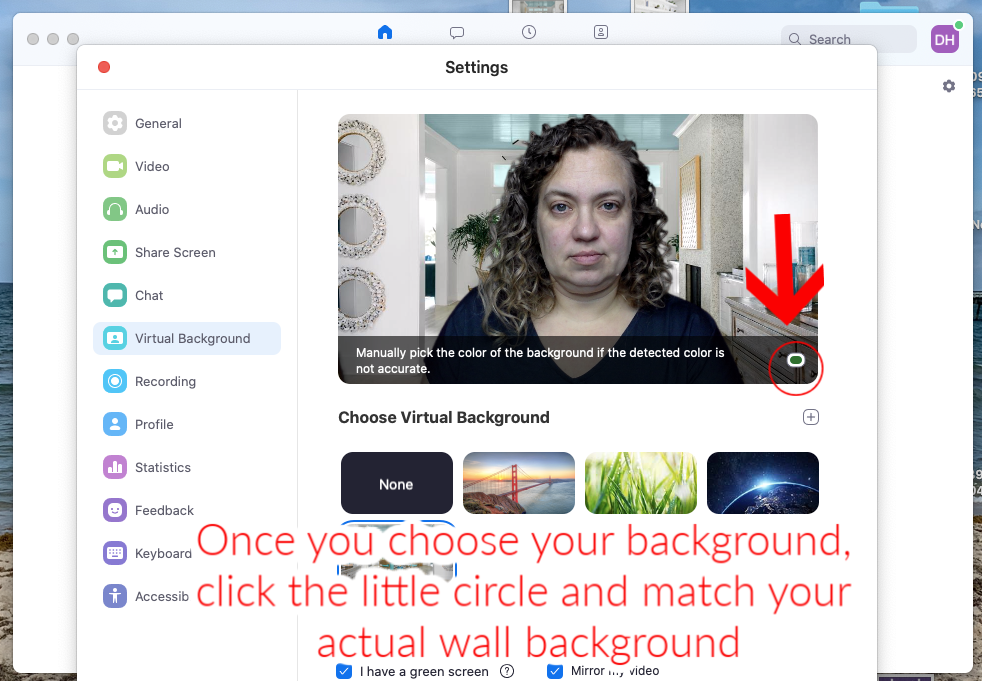Select the Audio headphones icon

[115, 209]
